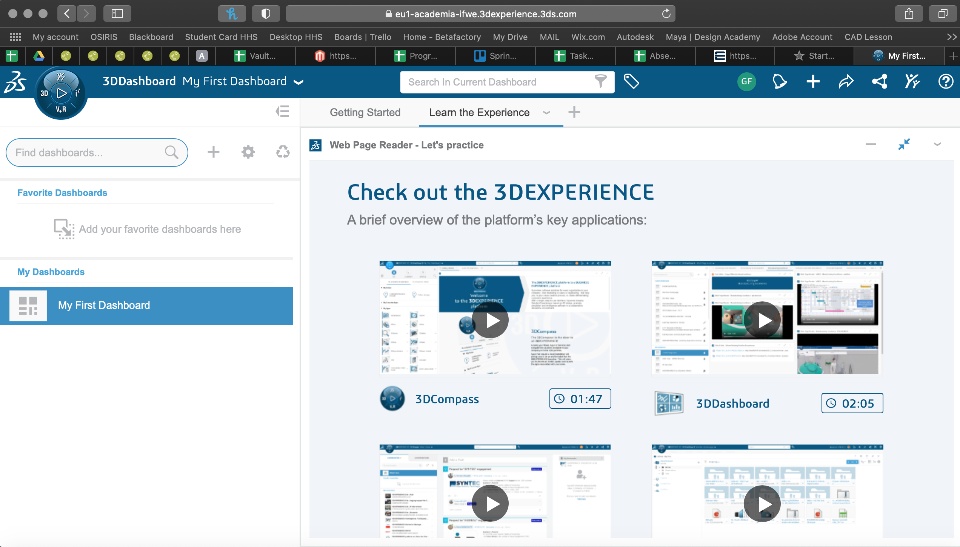The width and height of the screenshot is (960, 547).
Task: Click the Safari address bar
Action: pos(481,13)
